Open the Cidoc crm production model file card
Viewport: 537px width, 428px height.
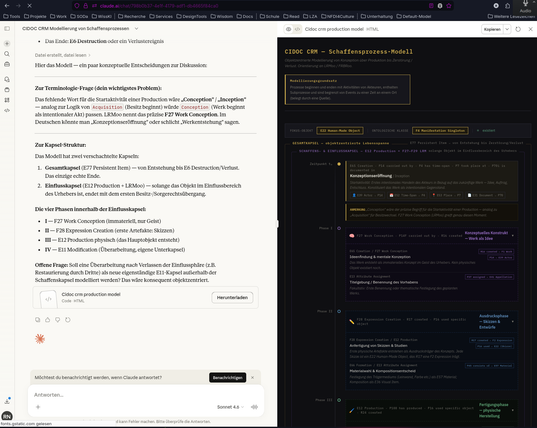(x=146, y=298)
